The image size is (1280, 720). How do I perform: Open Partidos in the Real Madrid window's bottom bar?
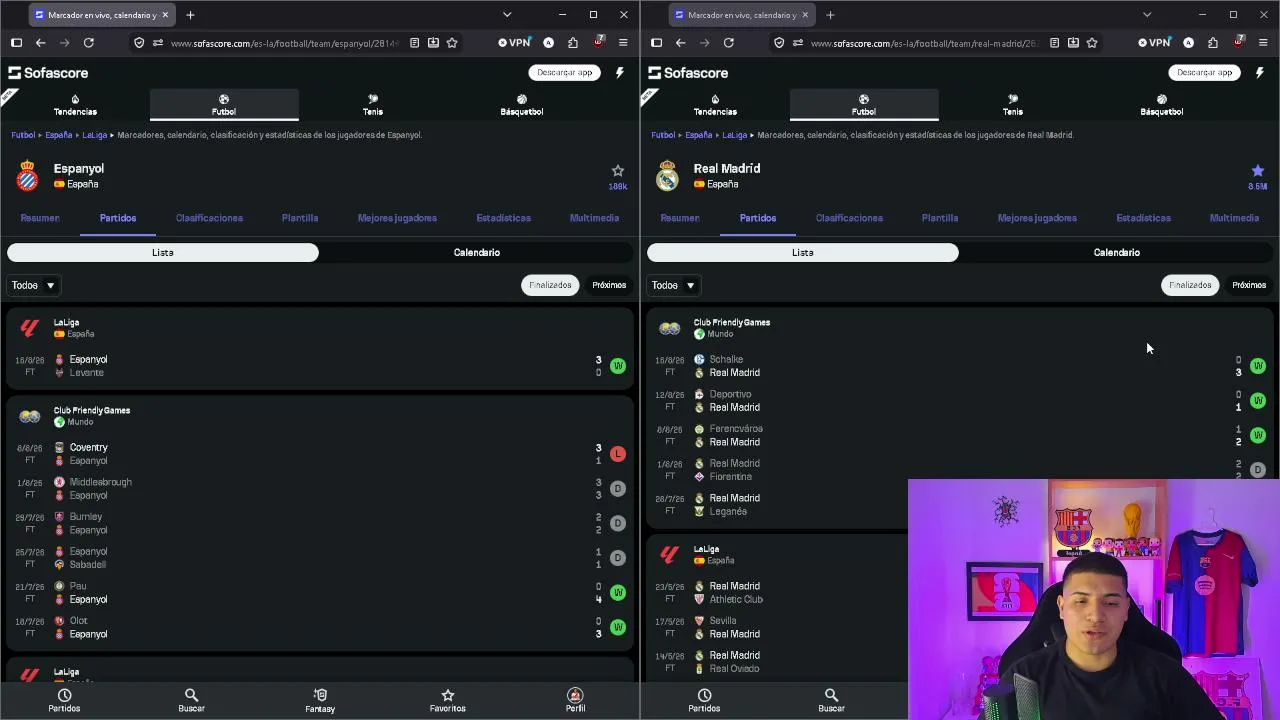(704, 700)
